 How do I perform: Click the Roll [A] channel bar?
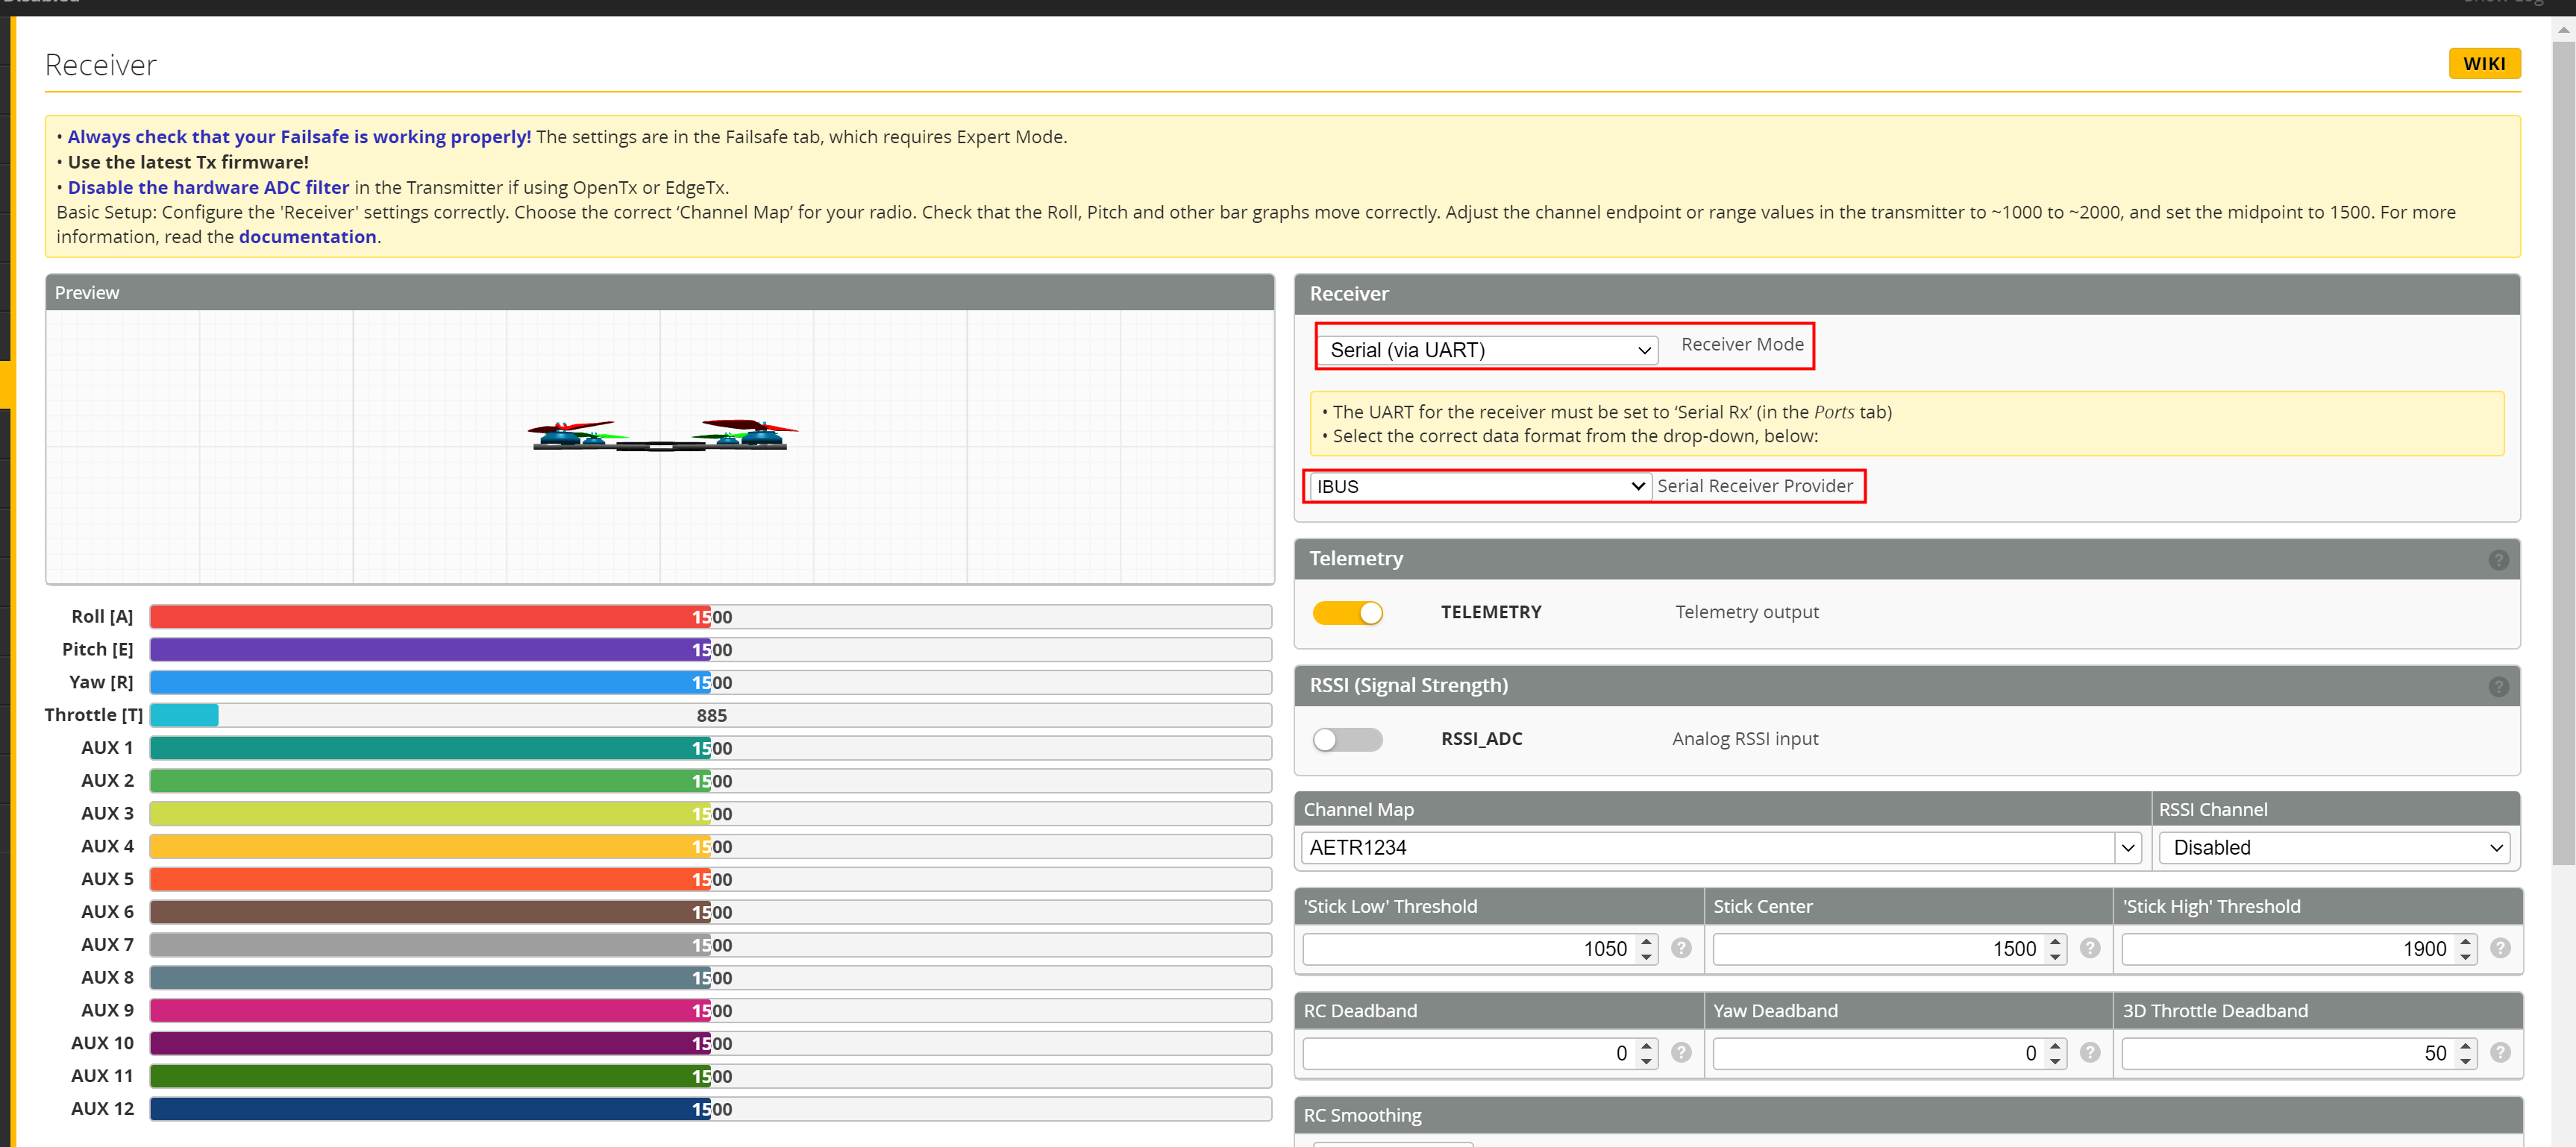(x=710, y=617)
